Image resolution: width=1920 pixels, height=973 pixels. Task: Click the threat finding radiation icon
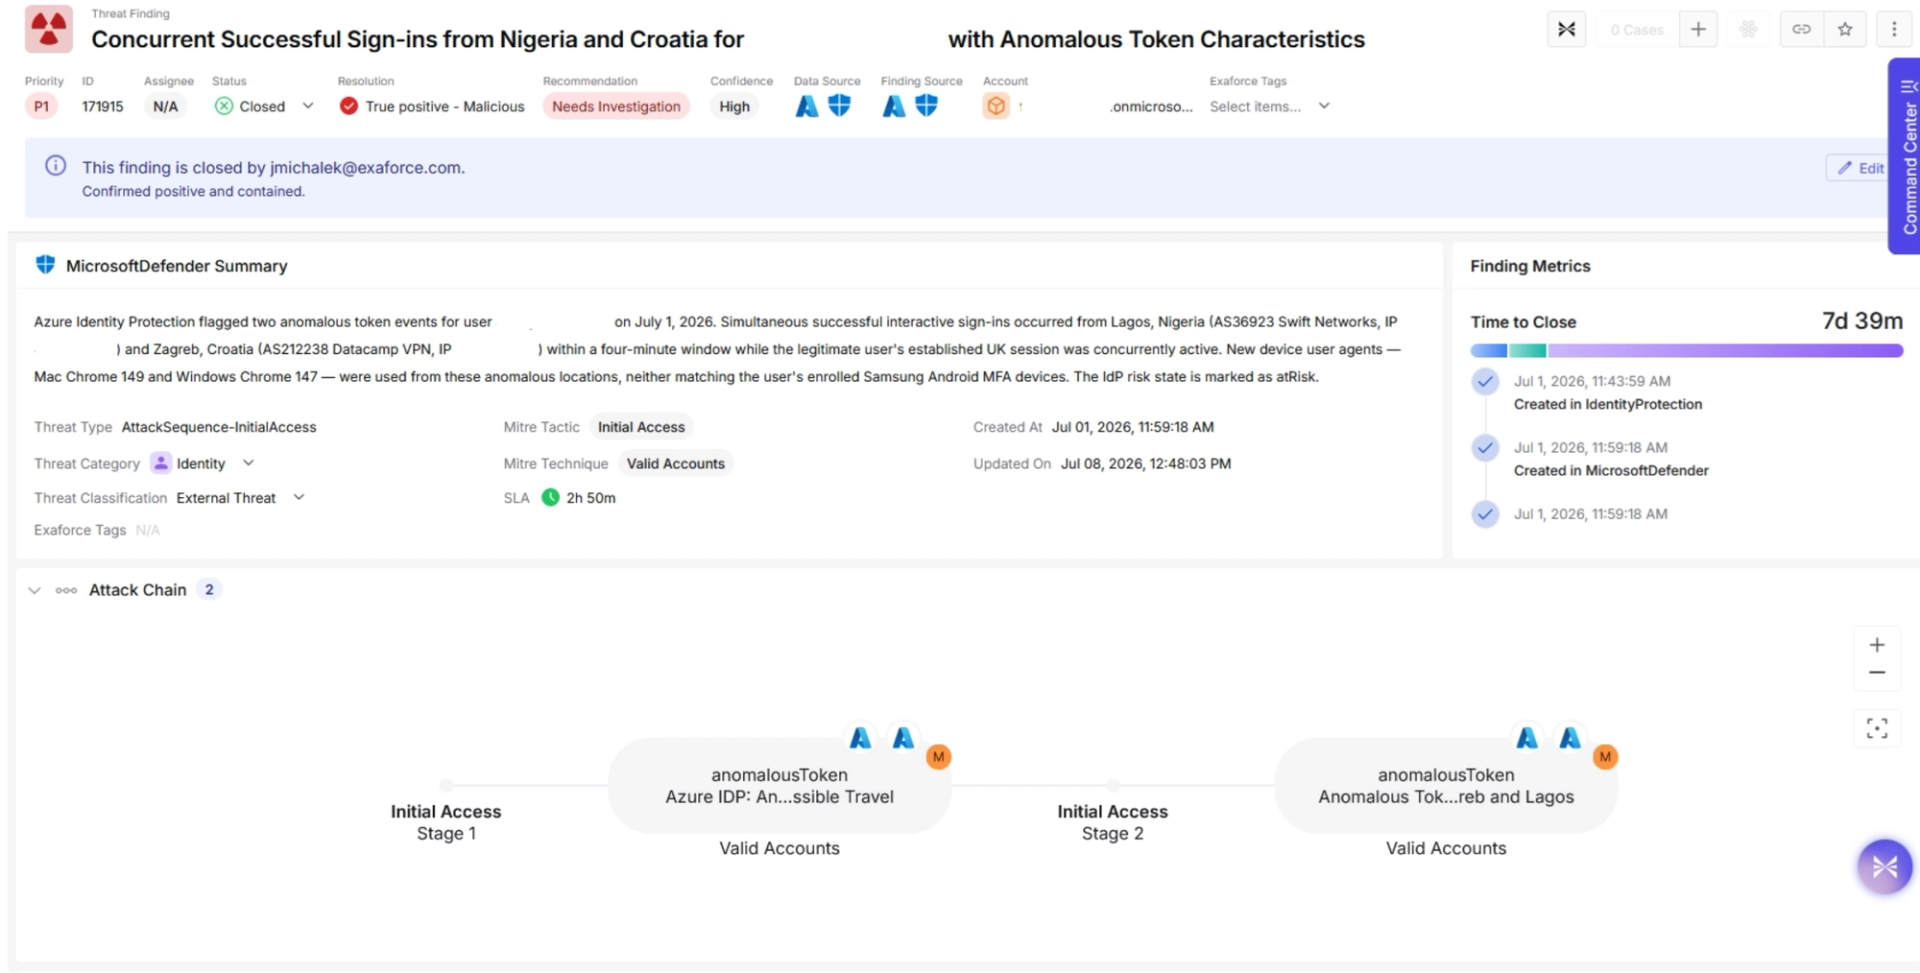pos(48,28)
